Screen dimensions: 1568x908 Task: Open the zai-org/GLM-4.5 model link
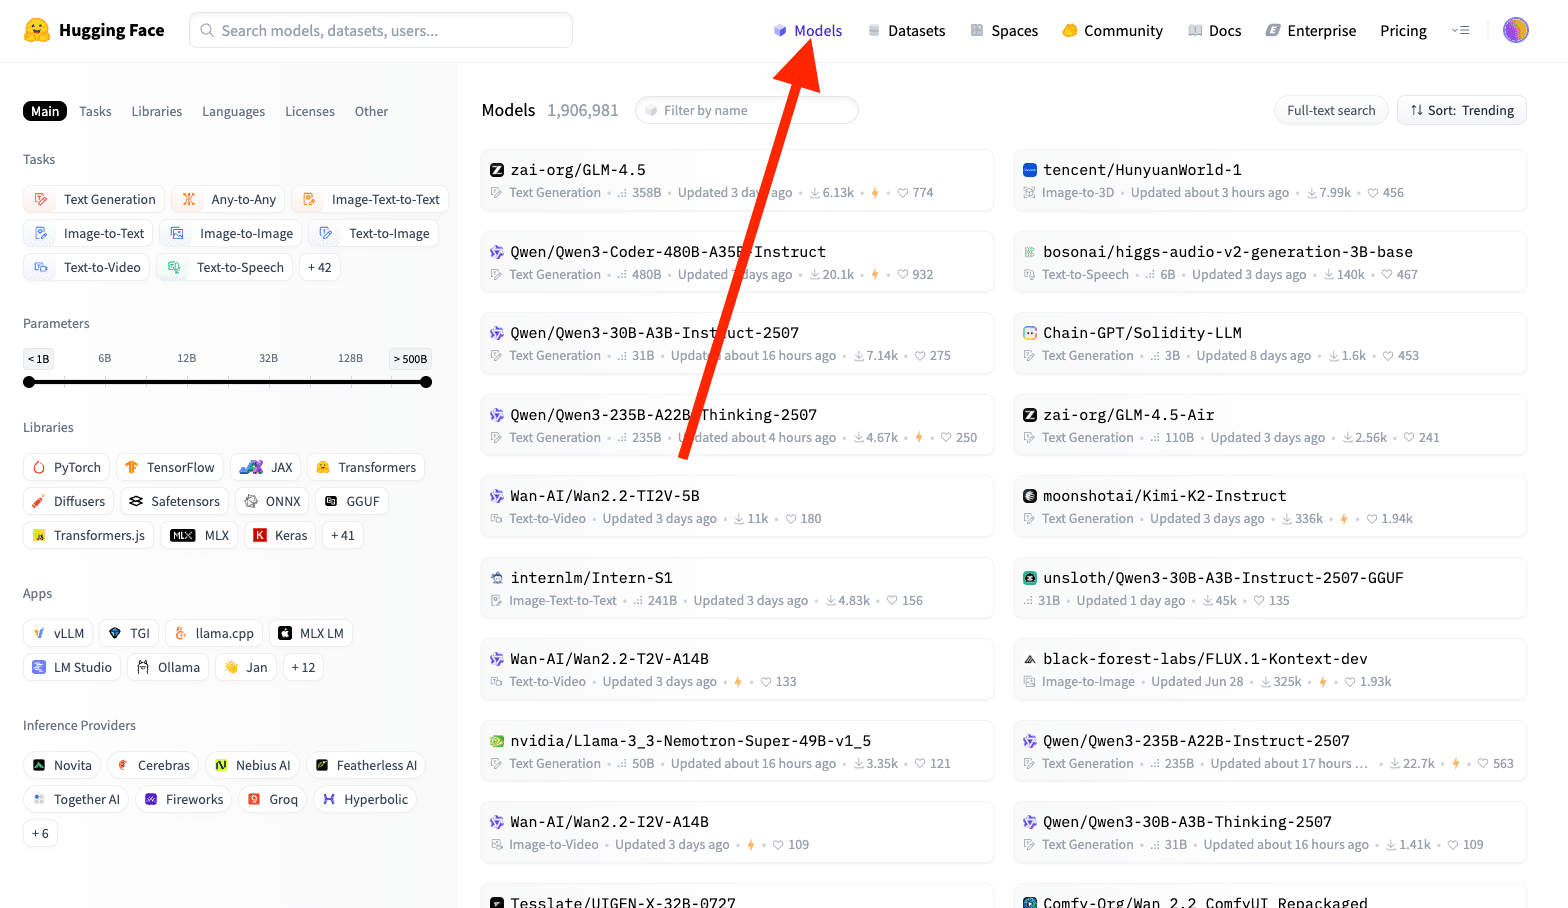(578, 170)
